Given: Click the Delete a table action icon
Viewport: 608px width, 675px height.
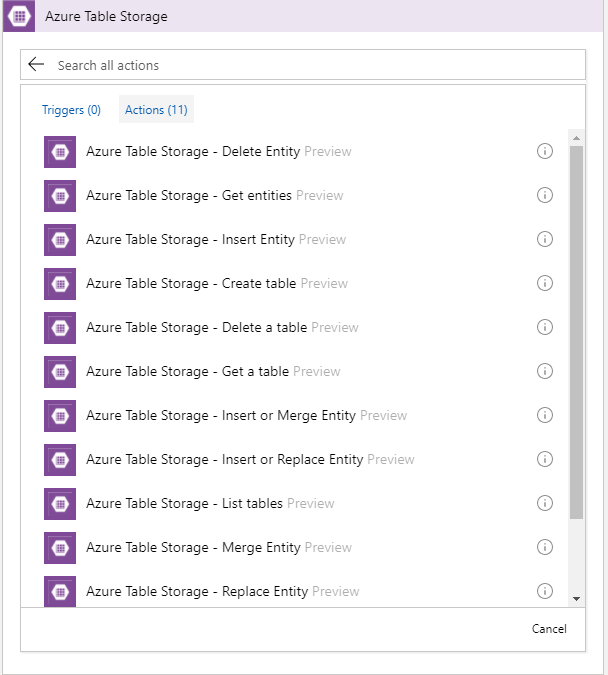Looking at the screenshot, I should [60, 328].
